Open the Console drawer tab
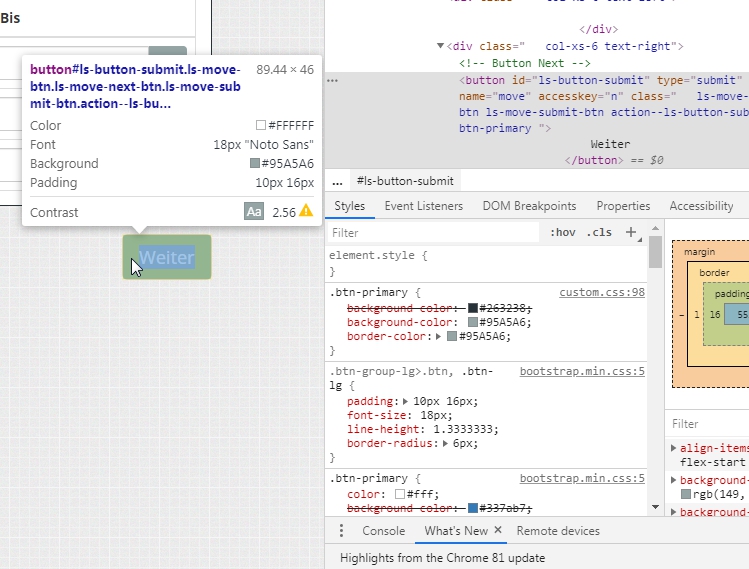This screenshot has width=749, height=569. [383, 531]
